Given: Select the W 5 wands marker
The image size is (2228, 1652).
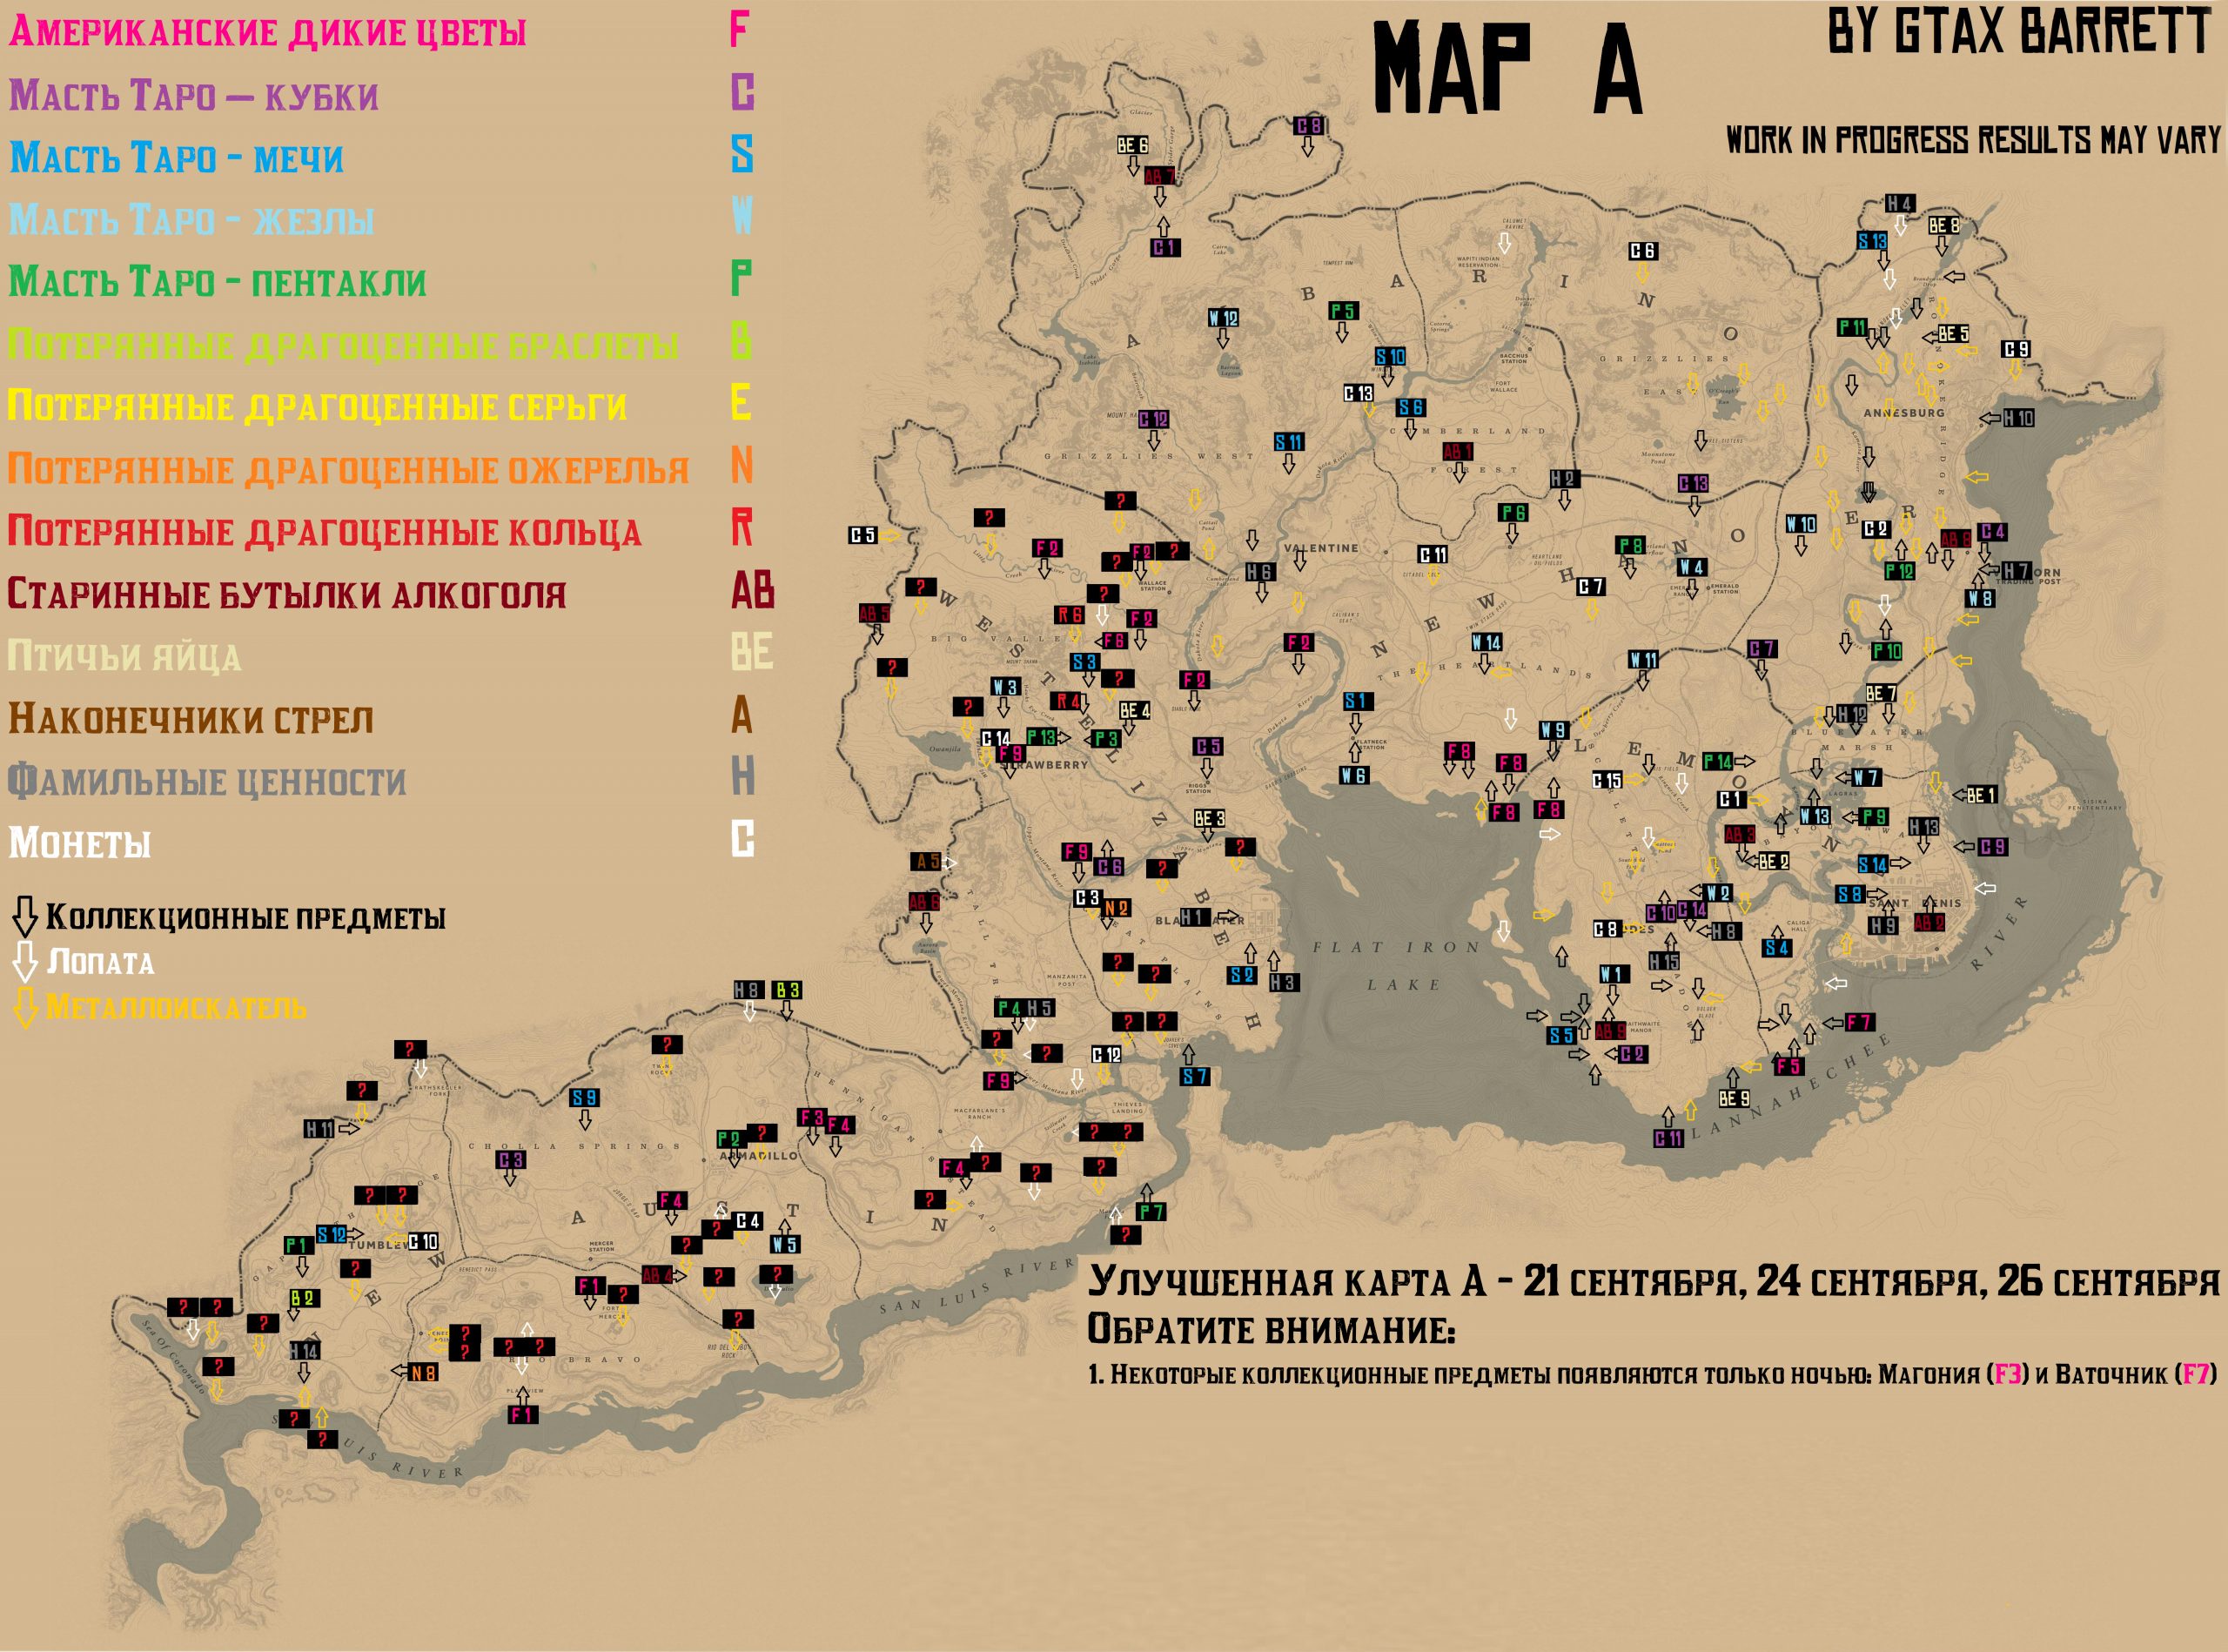Looking at the screenshot, I should pyautogui.click(x=784, y=1244).
